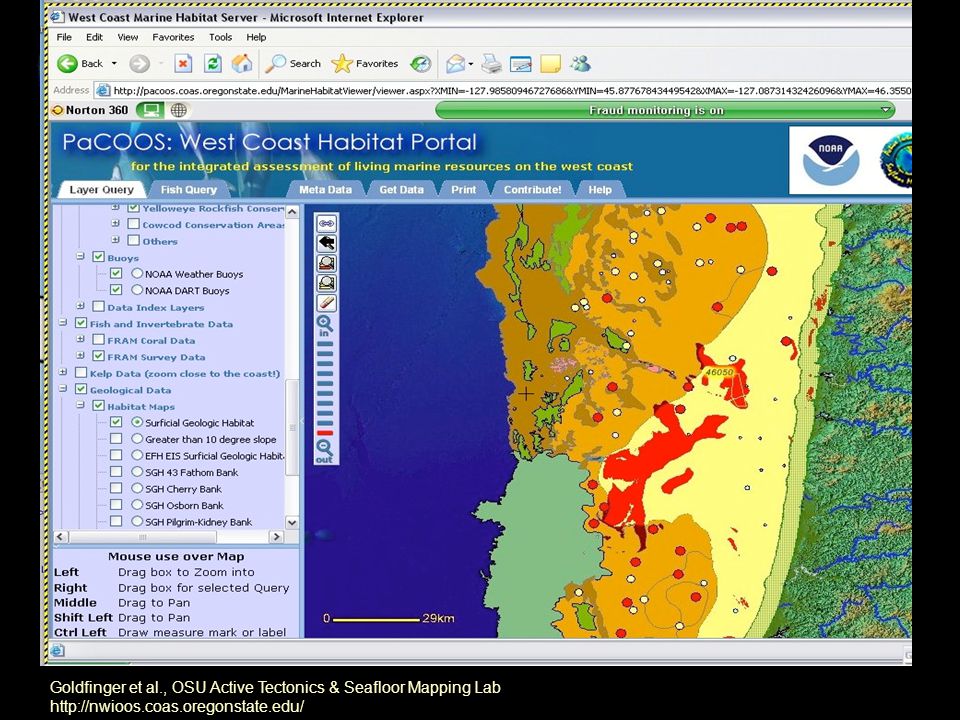This screenshot has width=960, height=720.
Task: Click layer panel vertical scrollbar down arrow
Action: [x=292, y=522]
